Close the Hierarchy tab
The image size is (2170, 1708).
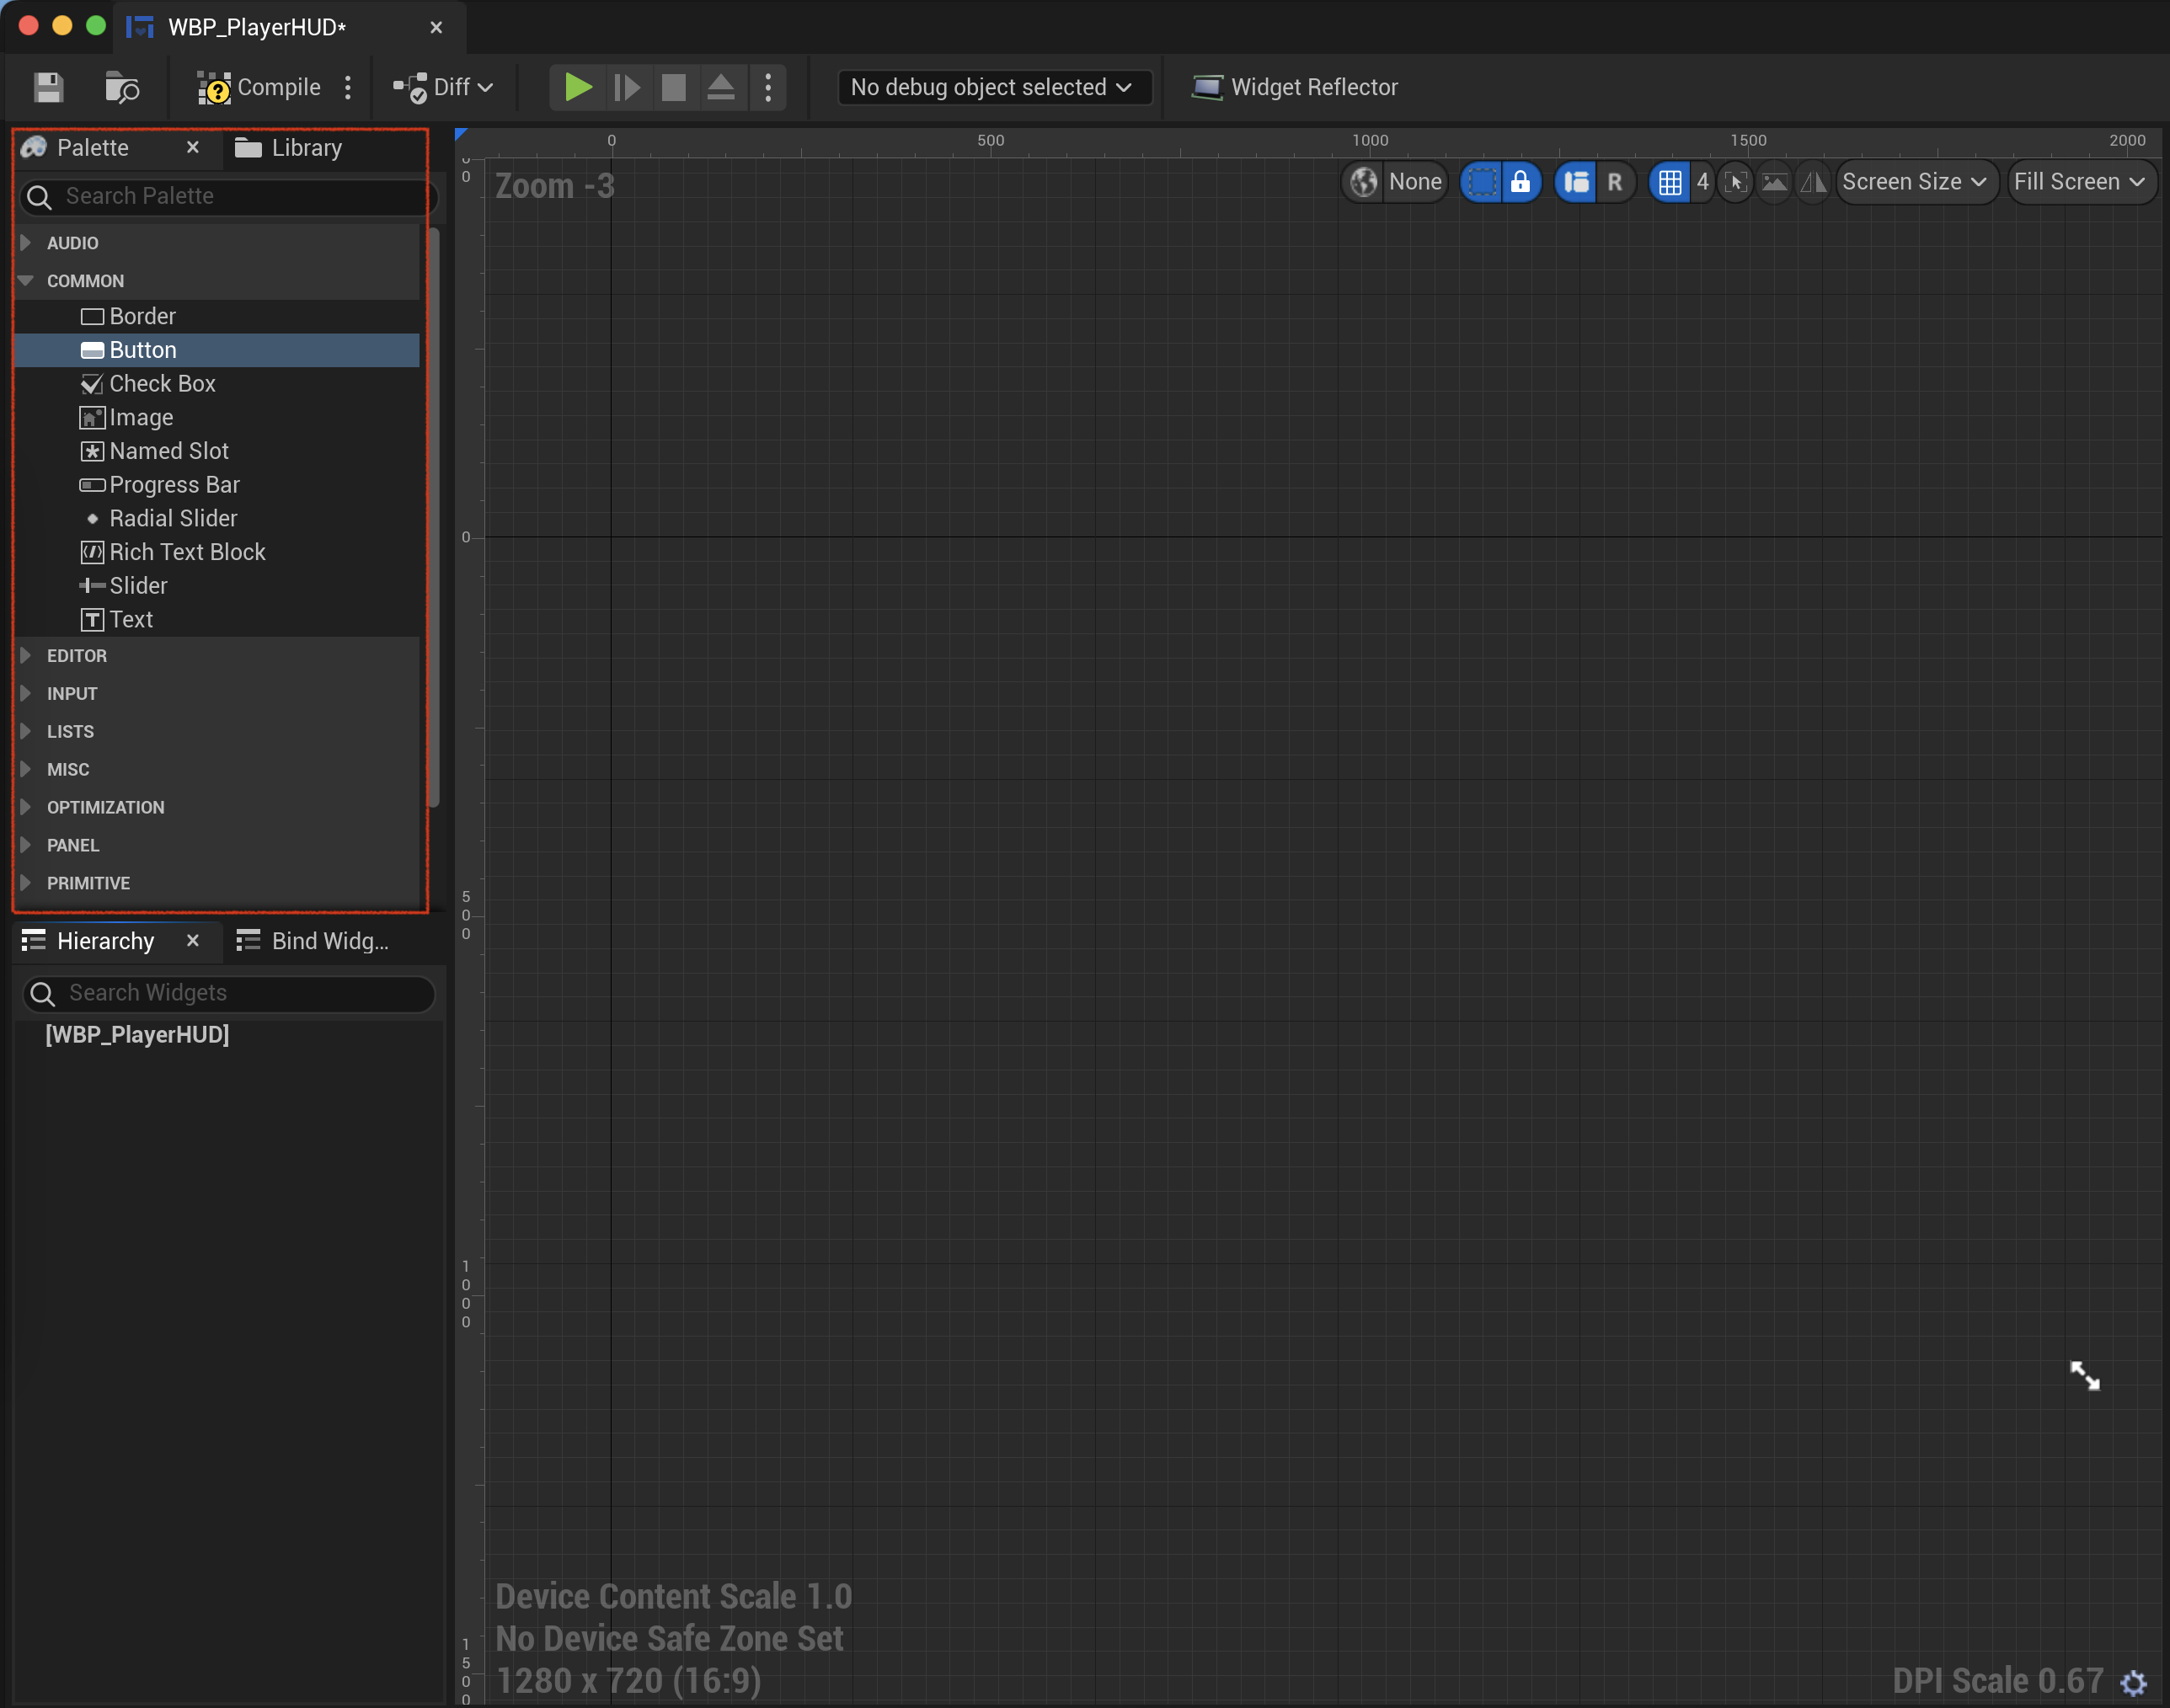pyautogui.click(x=193, y=940)
